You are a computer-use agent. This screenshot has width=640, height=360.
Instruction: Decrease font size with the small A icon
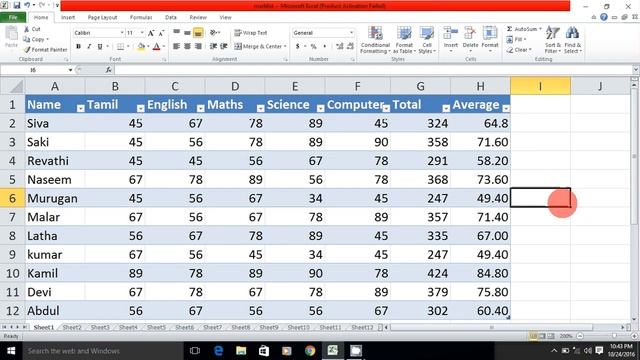[161, 33]
